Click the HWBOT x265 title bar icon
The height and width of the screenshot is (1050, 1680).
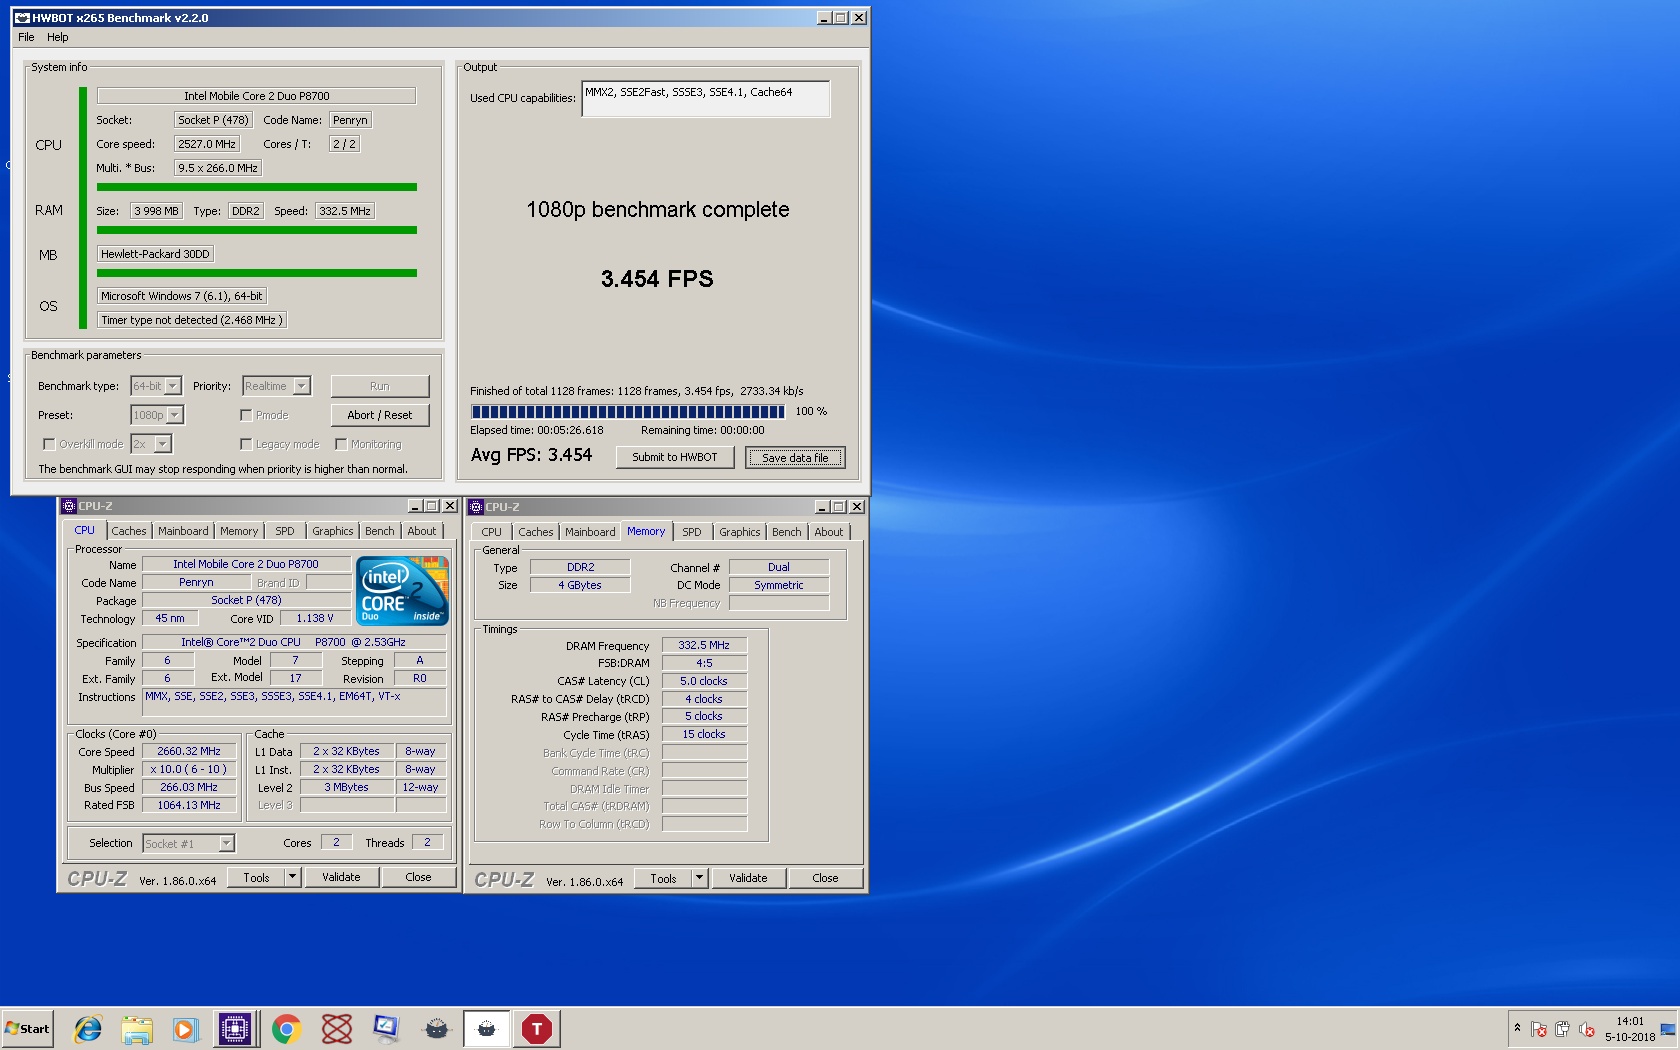[x=22, y=18]
